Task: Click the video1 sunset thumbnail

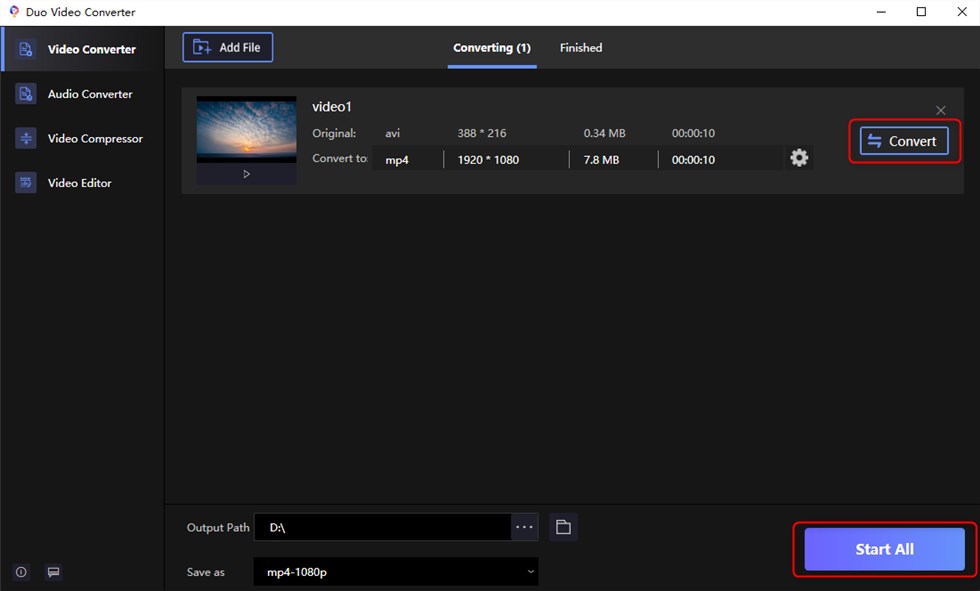Action: pyautogui.click(x=246, y=129)
